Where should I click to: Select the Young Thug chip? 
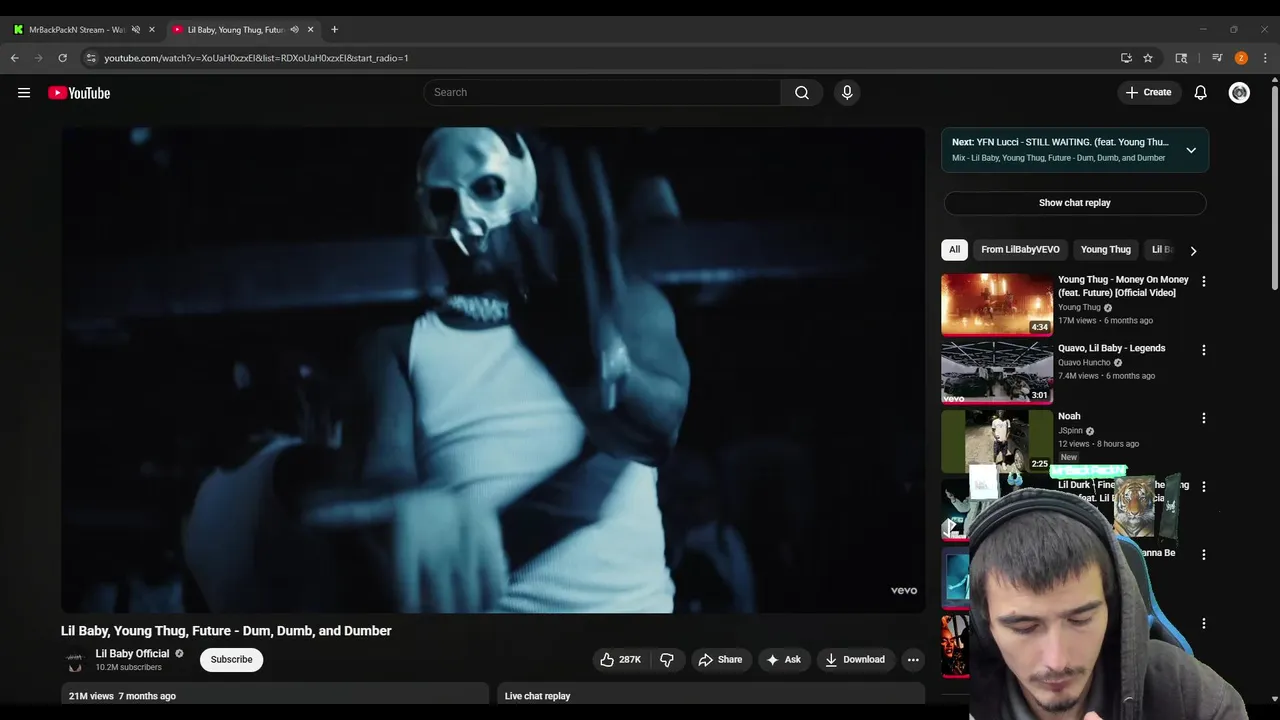coord(1105,250)
